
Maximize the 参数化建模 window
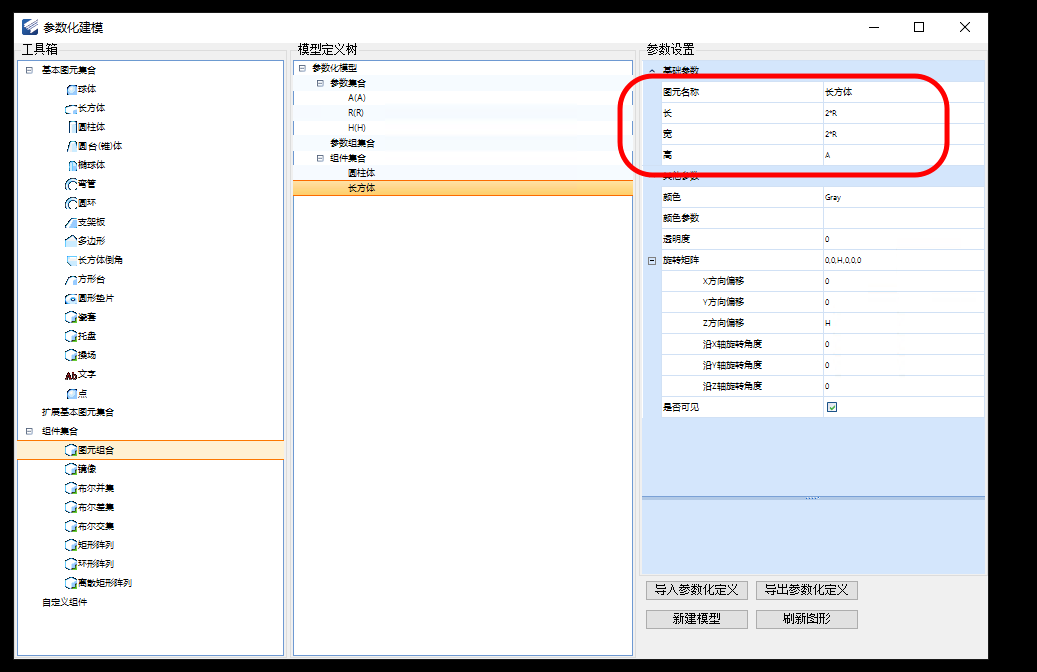coord(919,27)
